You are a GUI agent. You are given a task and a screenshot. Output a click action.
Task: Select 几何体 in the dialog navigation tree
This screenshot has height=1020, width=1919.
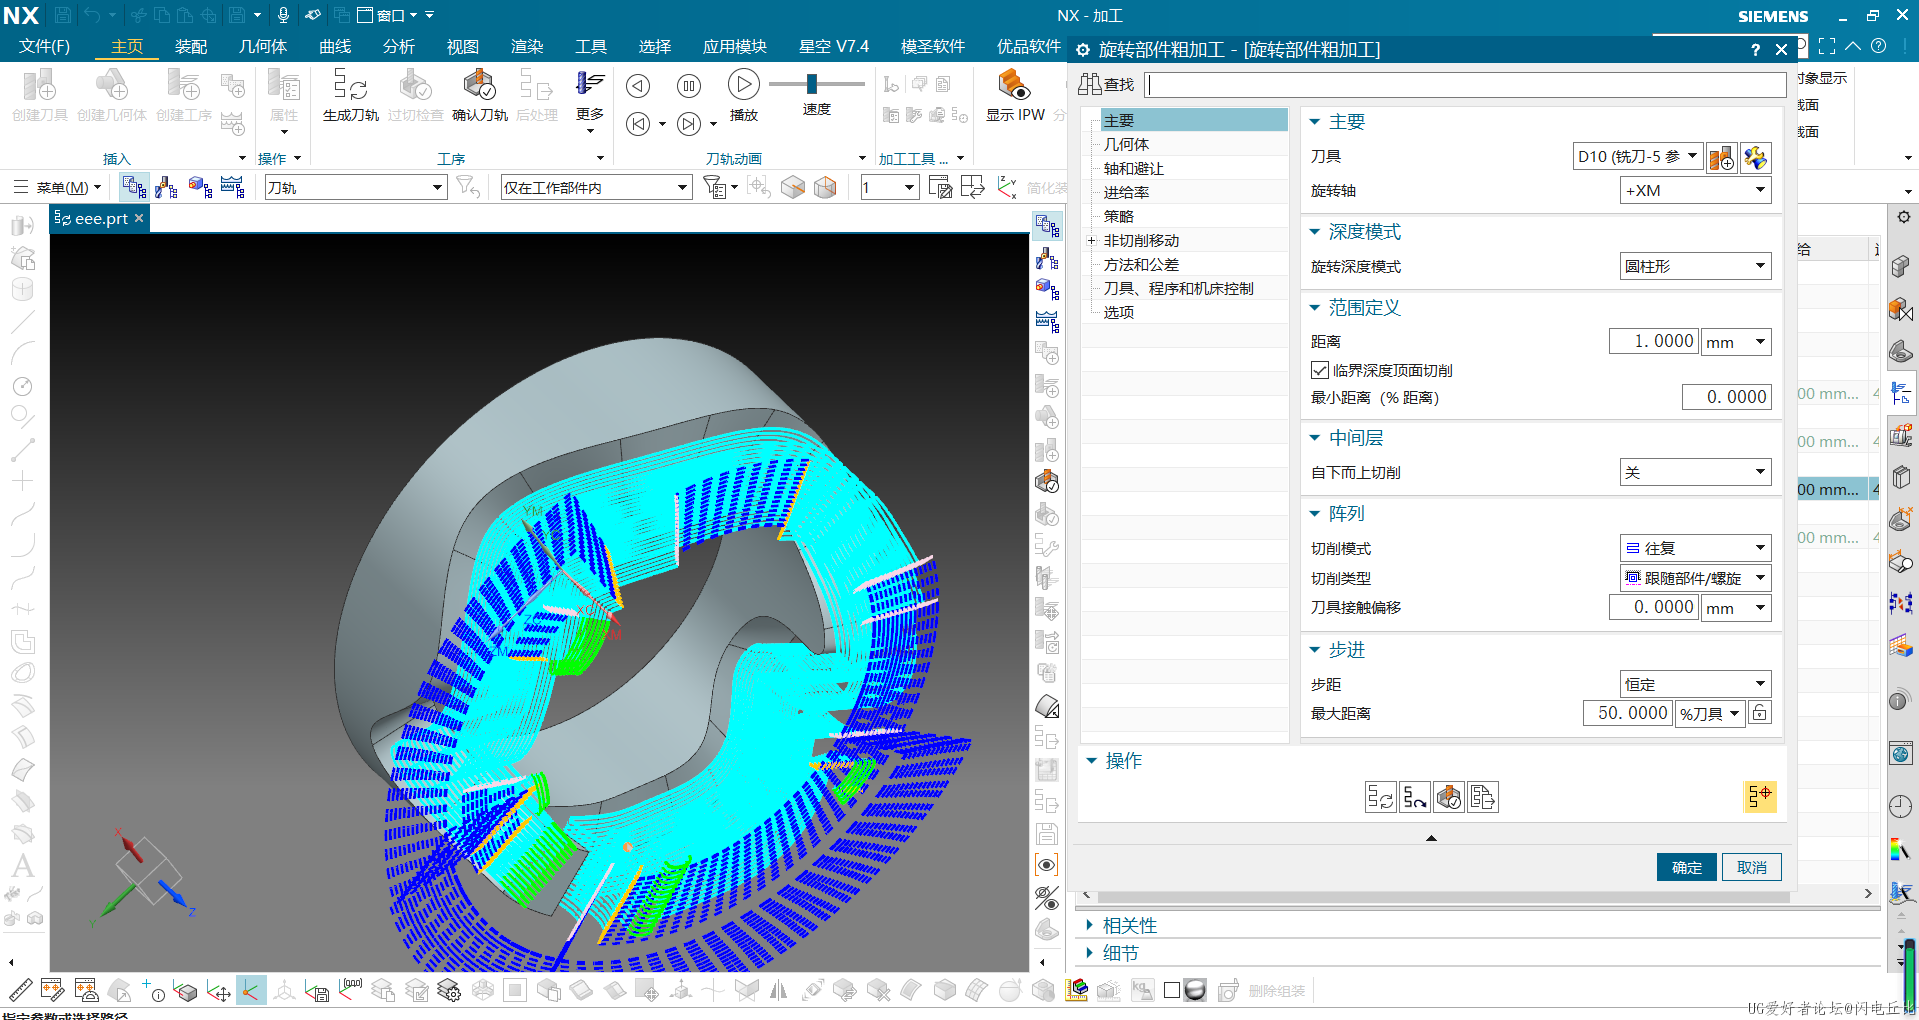1126,144
